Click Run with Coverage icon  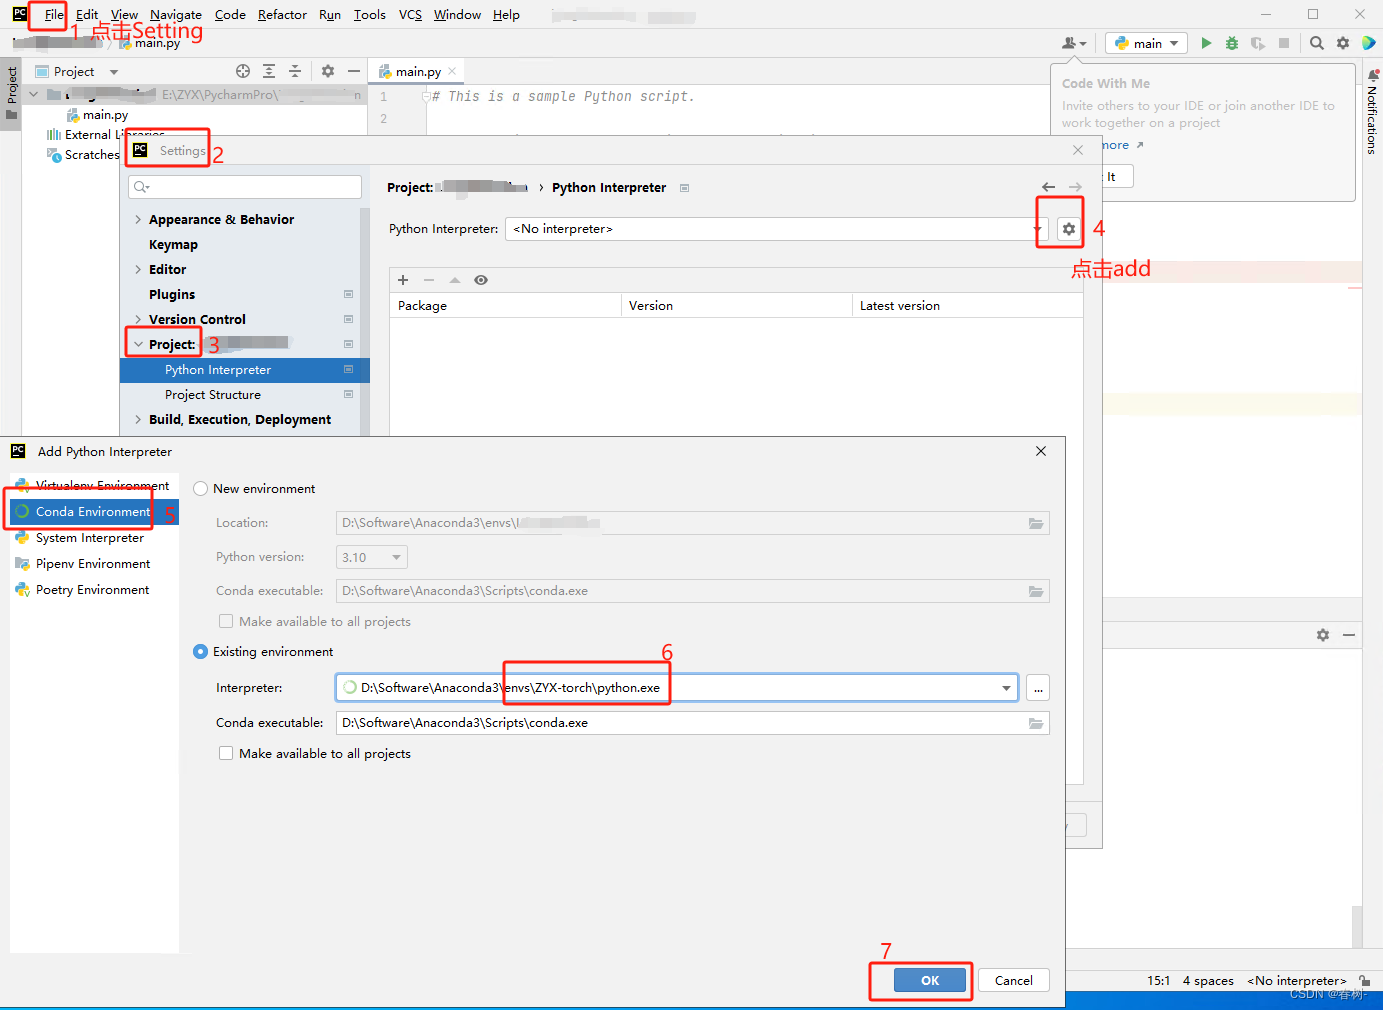(1258, 43)
